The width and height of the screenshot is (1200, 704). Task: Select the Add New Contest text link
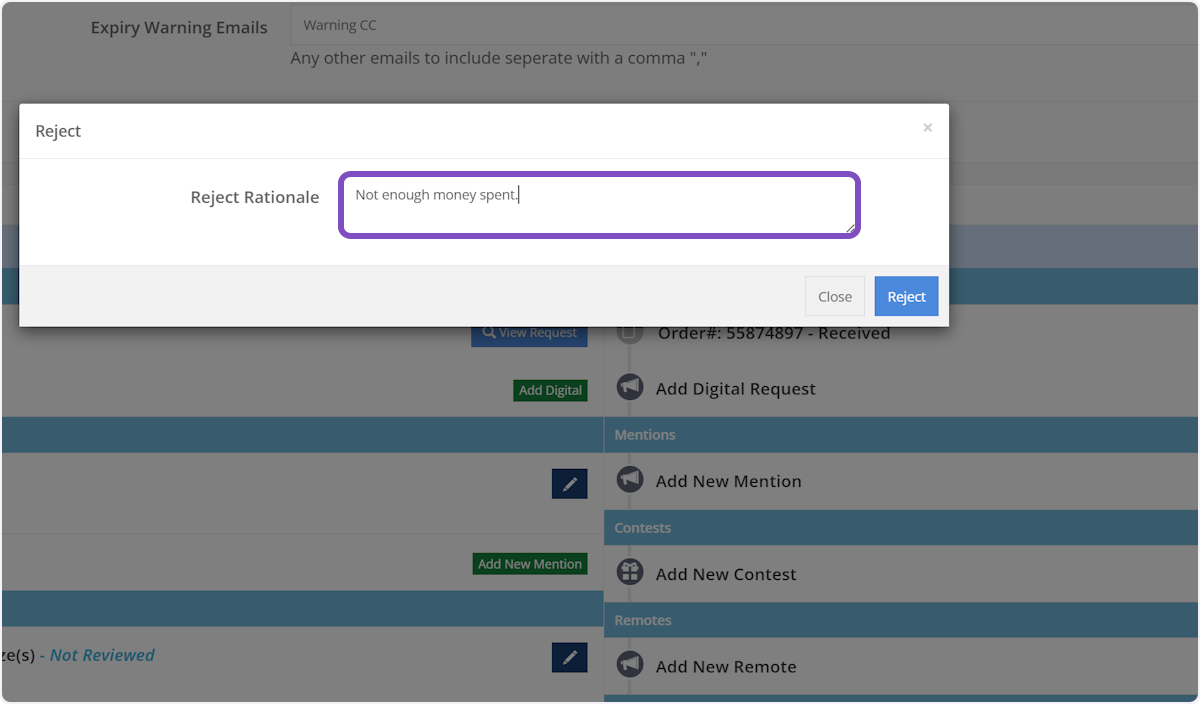point(726,574)
